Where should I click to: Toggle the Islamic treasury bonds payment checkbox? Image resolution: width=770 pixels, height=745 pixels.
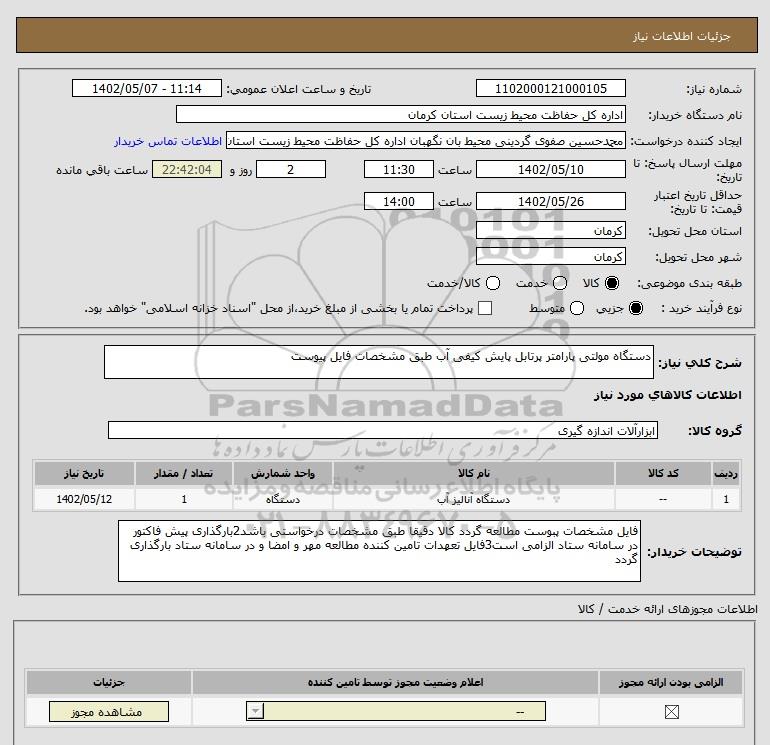[485, 308]
